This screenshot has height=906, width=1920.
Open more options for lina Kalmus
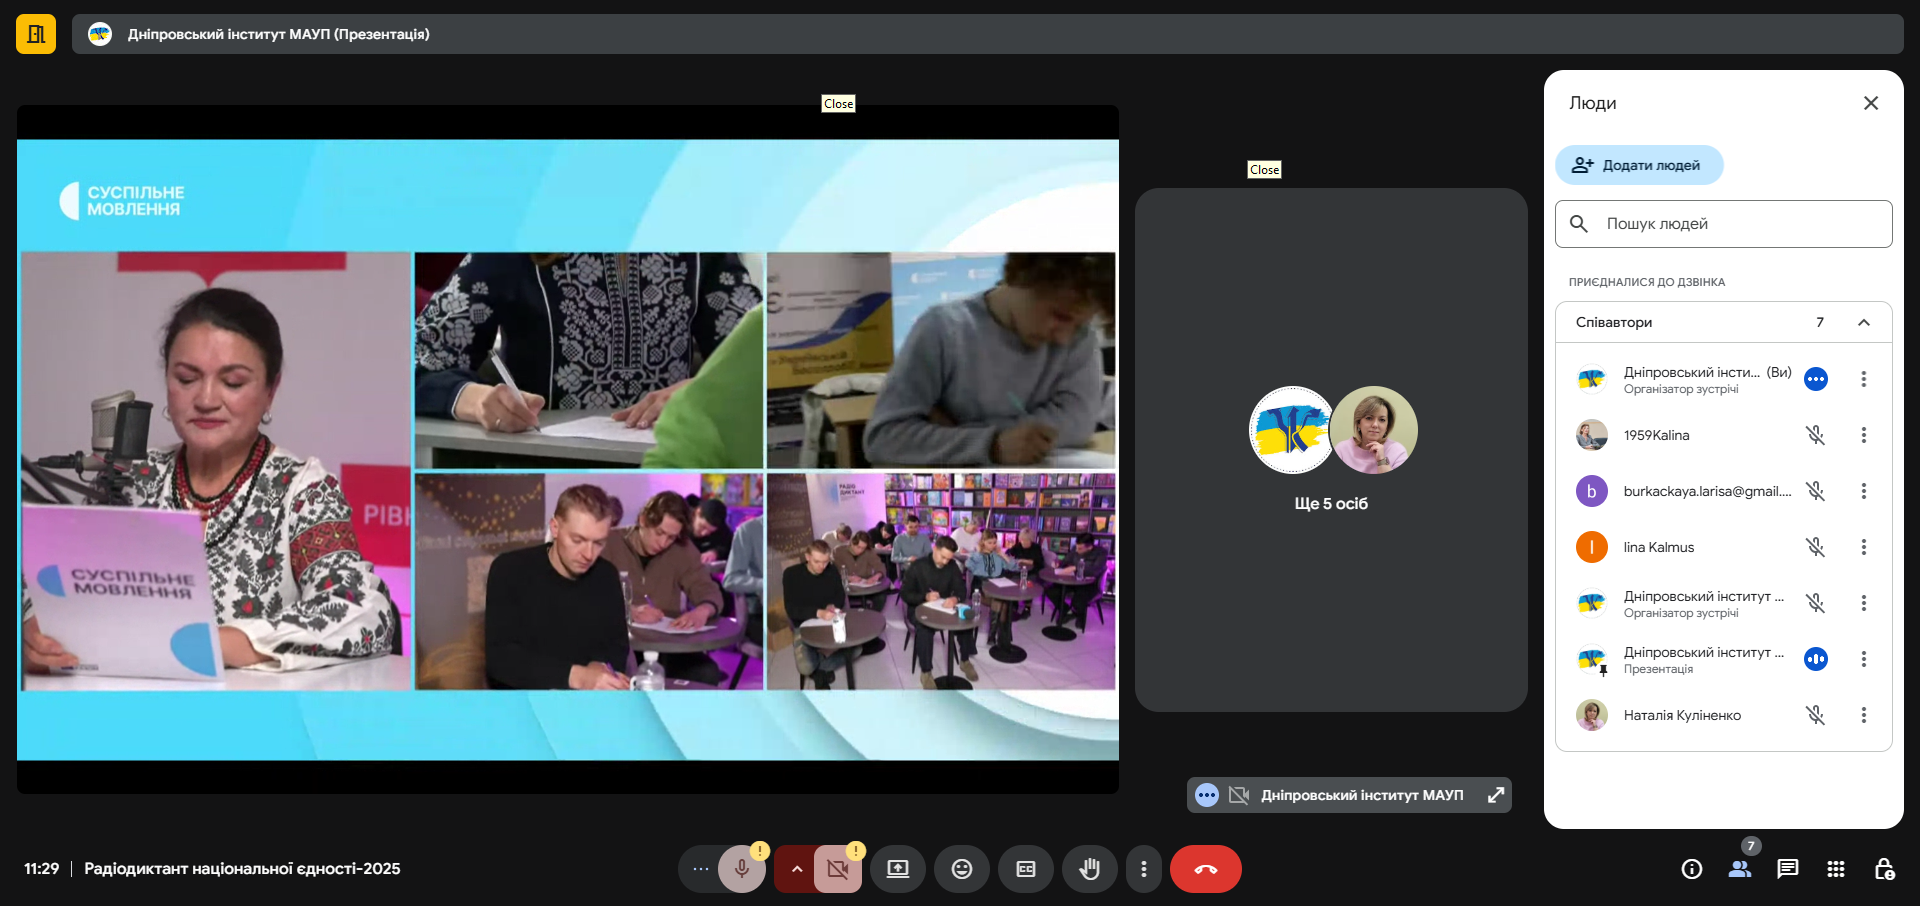pyautogui.click(x=1863, y=547)
